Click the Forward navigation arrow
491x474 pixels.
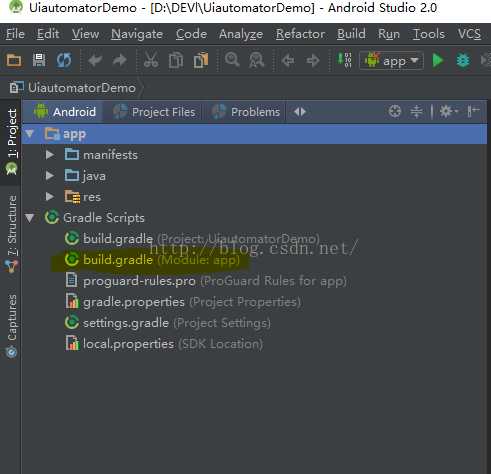[x=313, y=61]
